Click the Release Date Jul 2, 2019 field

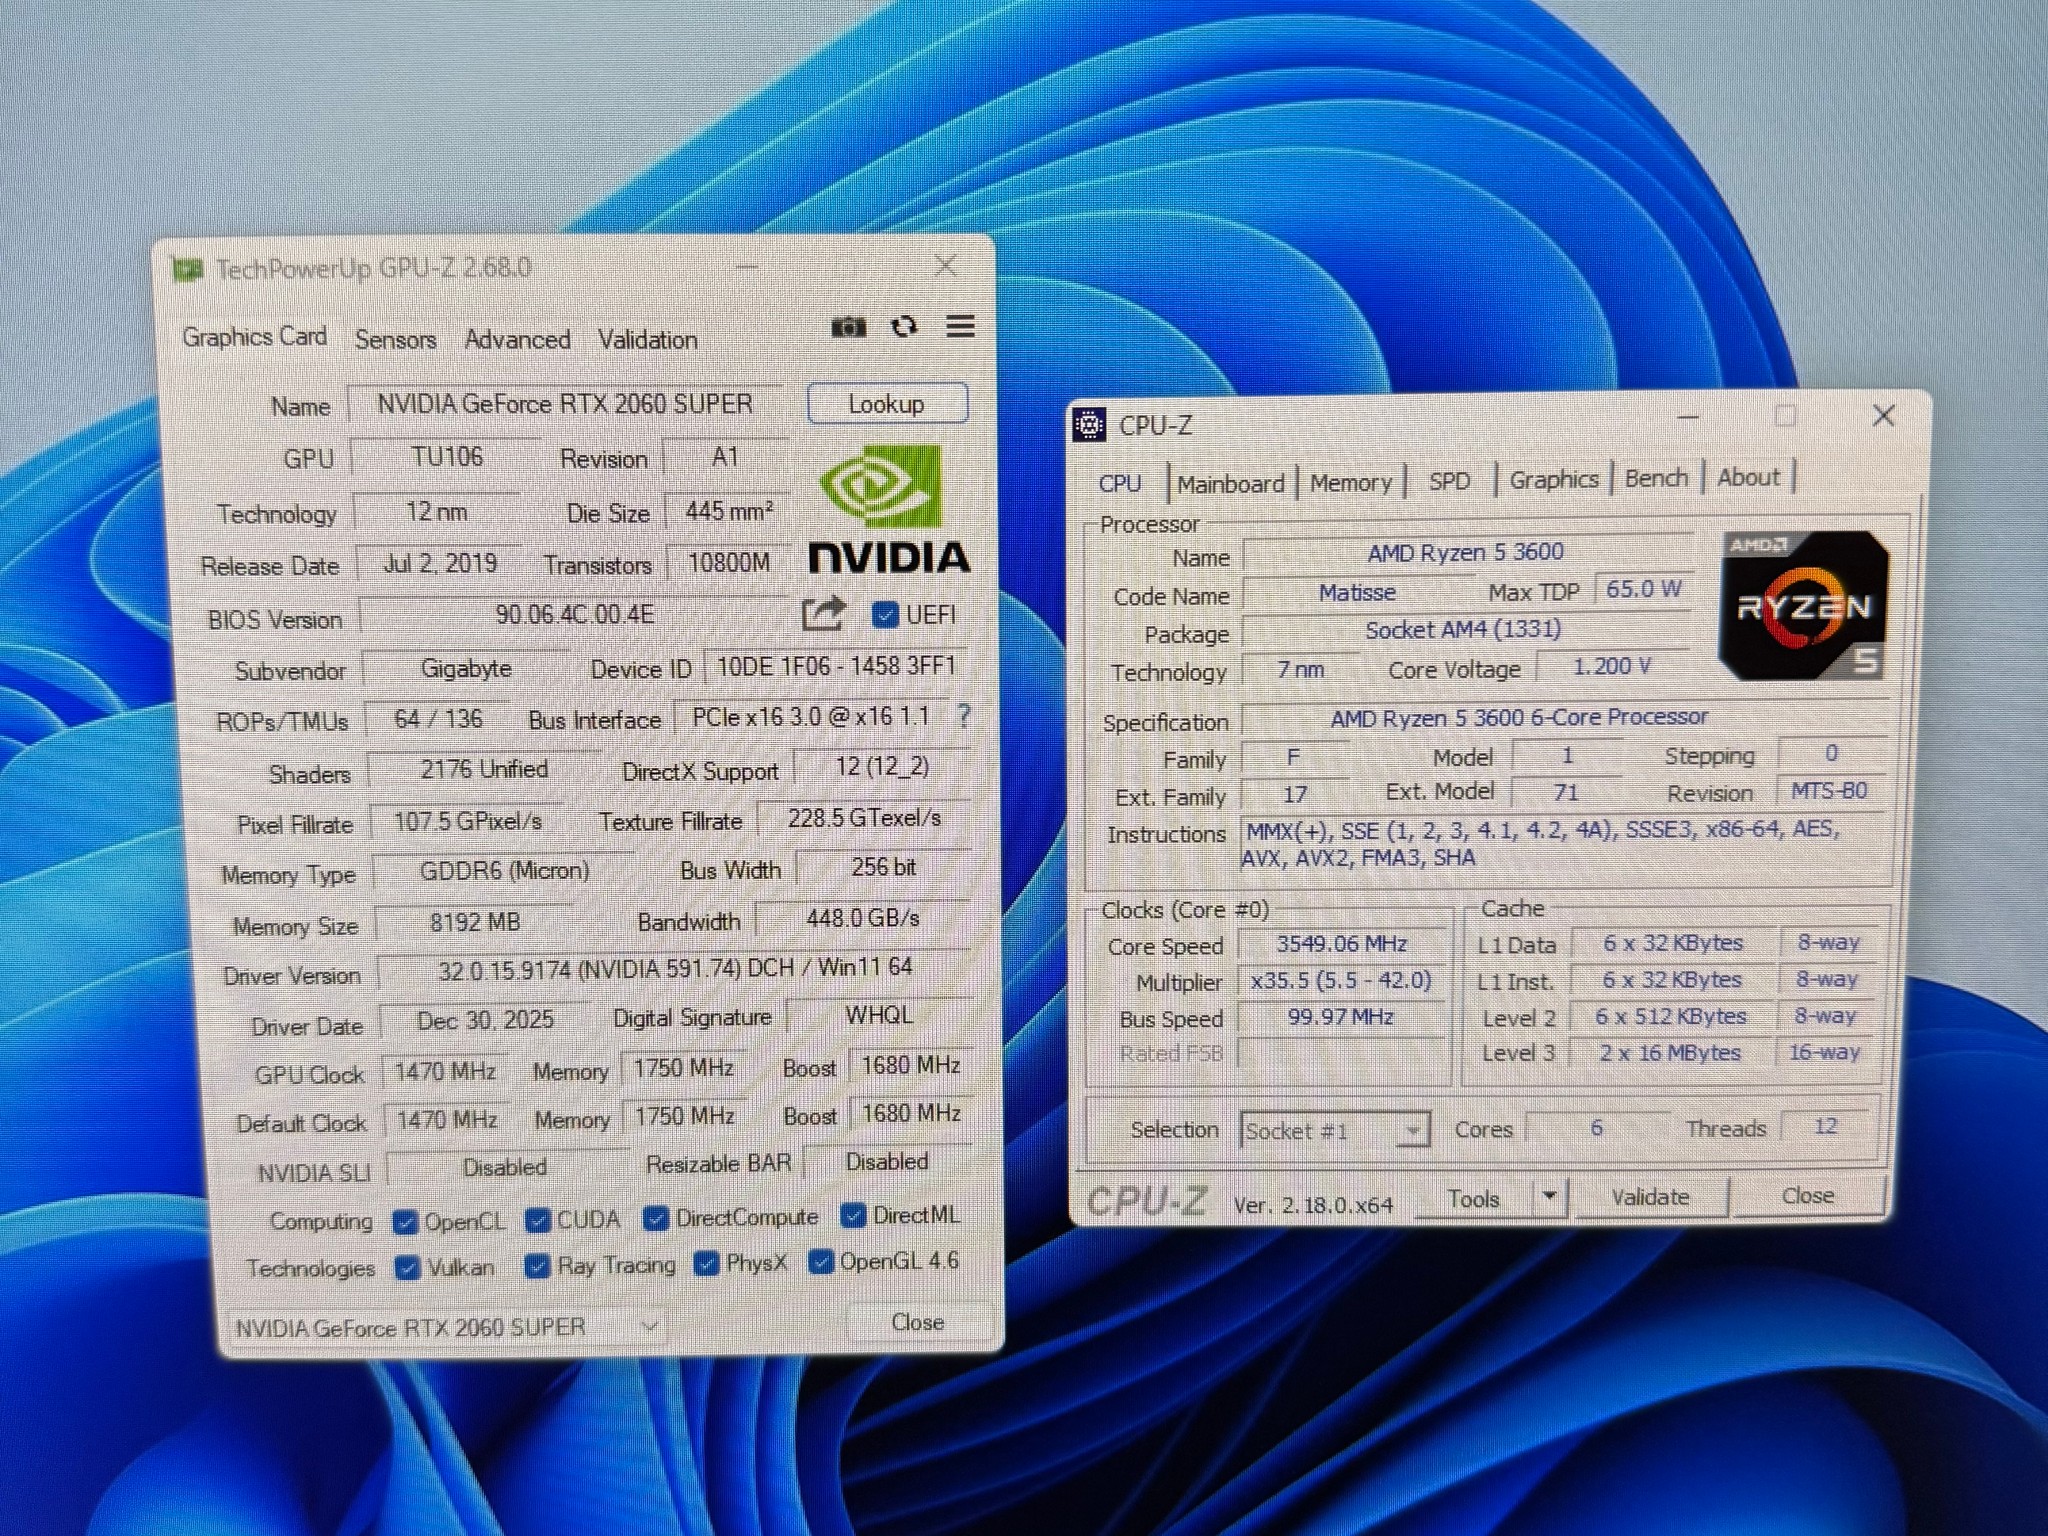coord(440,563)
